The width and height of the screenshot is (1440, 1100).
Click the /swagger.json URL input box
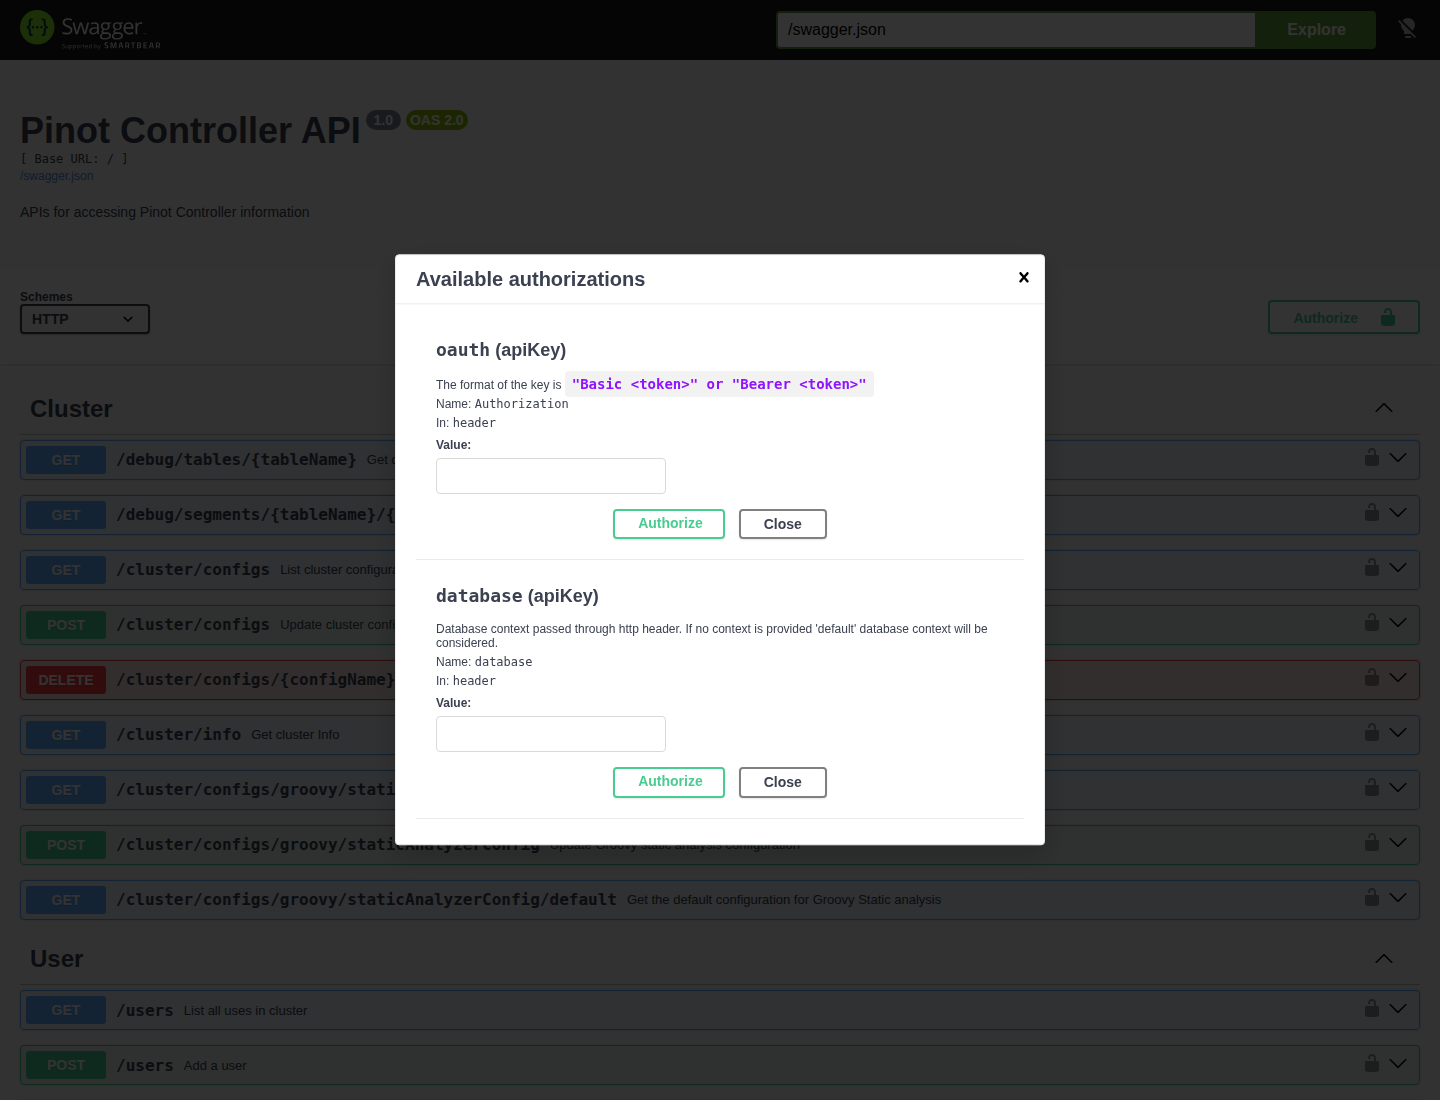1016,30
